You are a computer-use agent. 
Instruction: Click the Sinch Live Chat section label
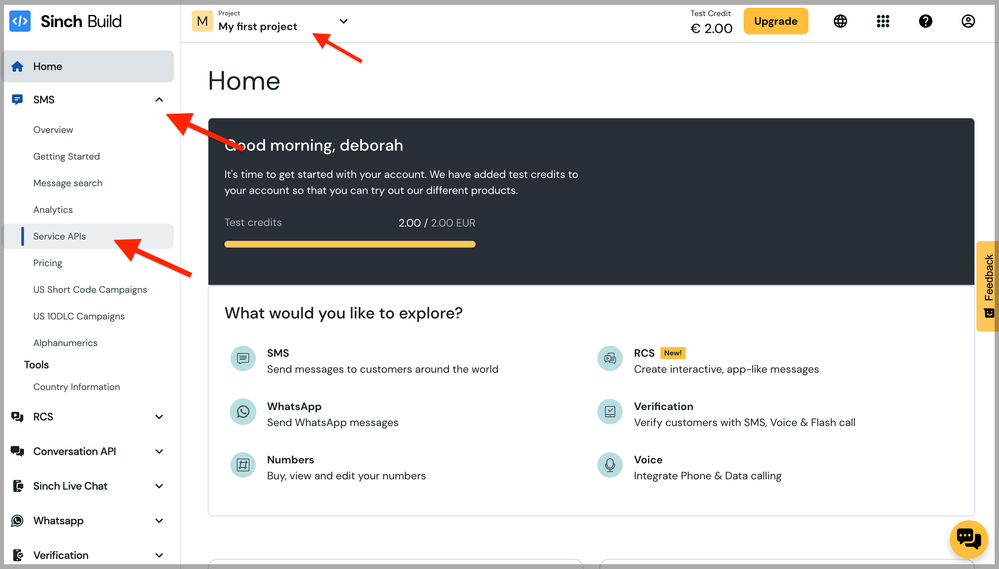coord(70,486)
